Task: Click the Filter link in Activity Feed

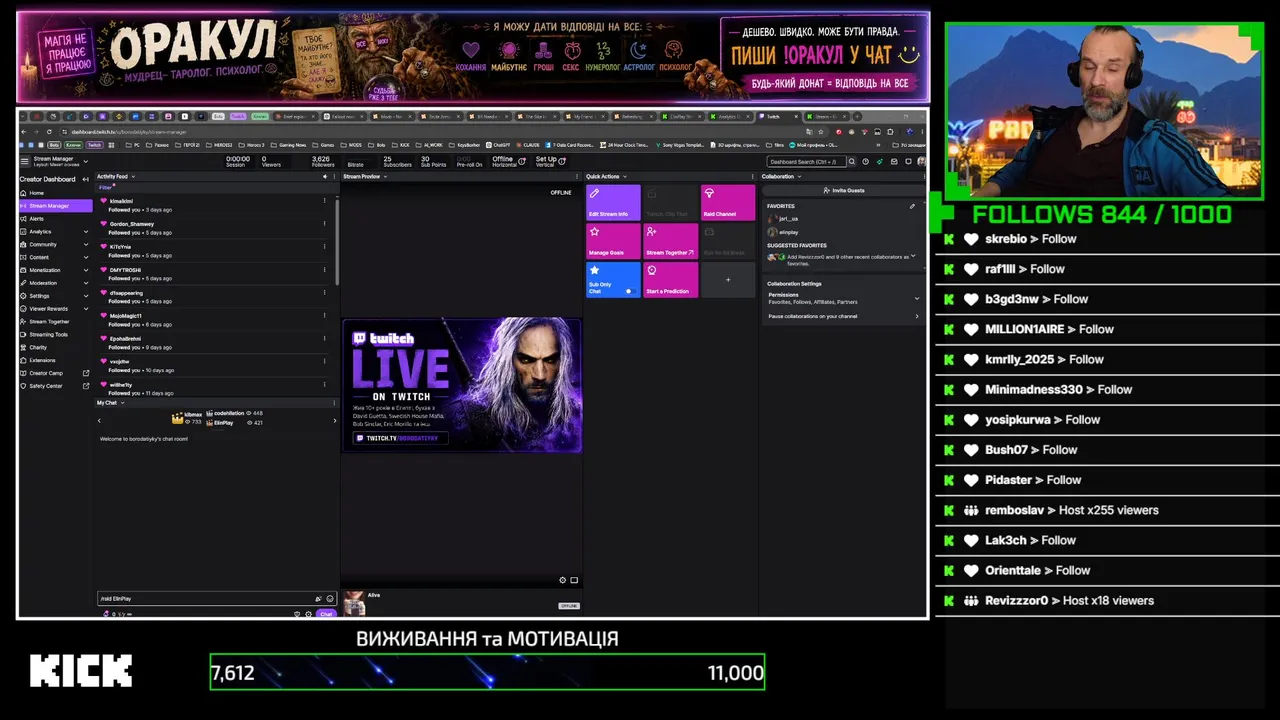Action: (x=105, y=187)
